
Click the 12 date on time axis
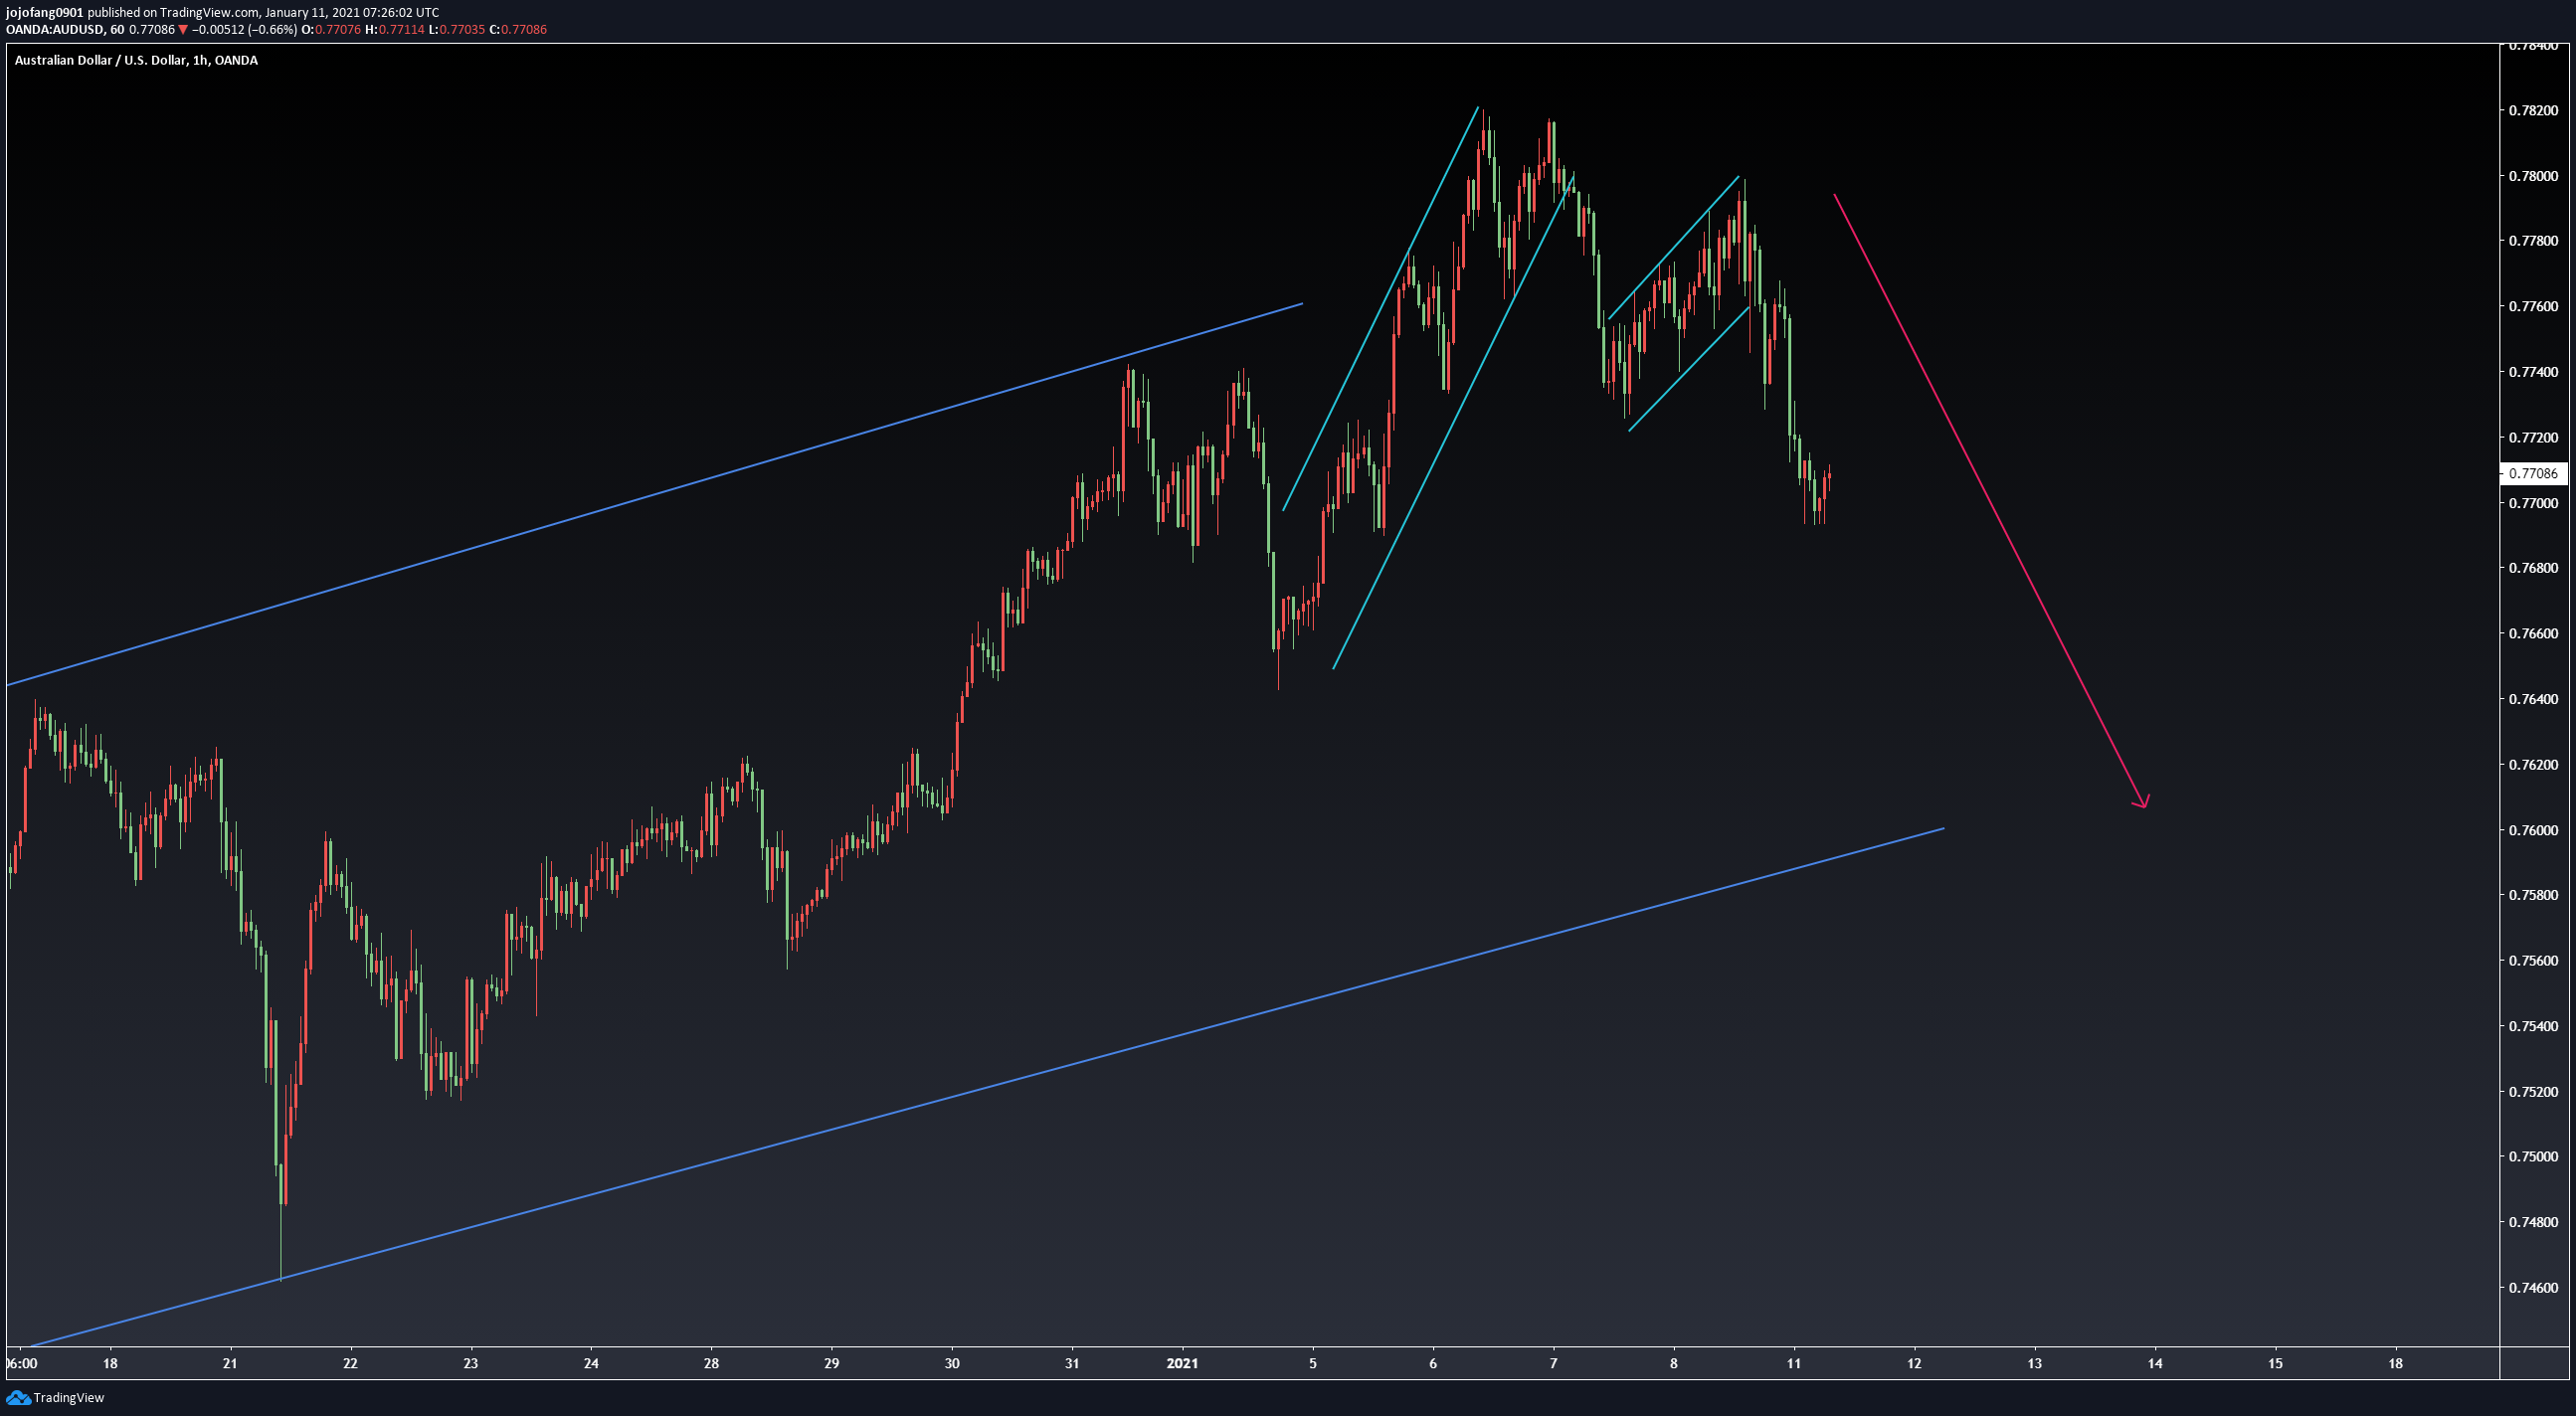pos(1914,1364)
